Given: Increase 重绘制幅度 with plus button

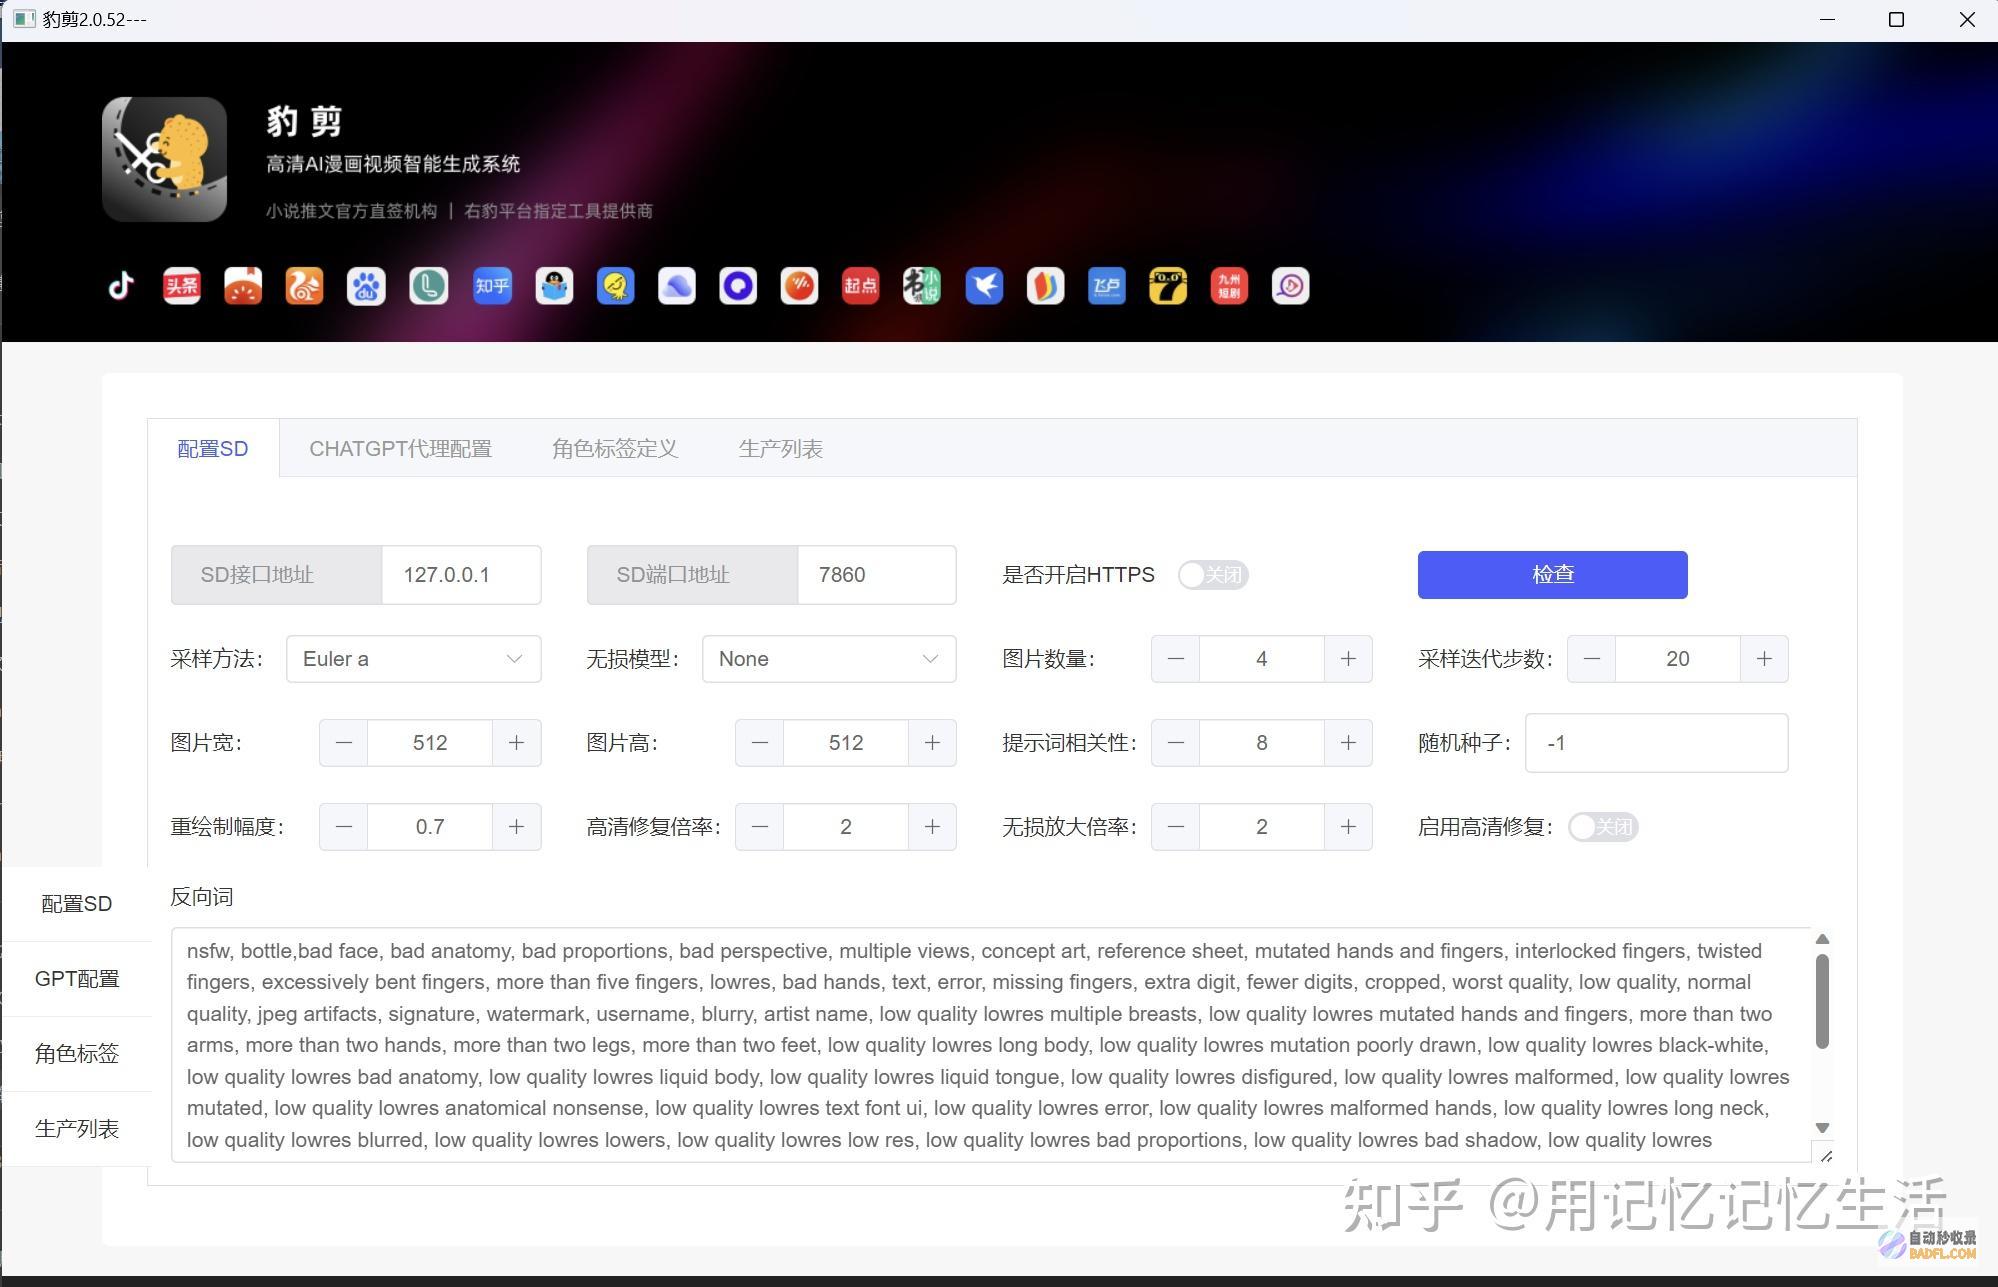Looking at the screenshot, I should (516, 827).
